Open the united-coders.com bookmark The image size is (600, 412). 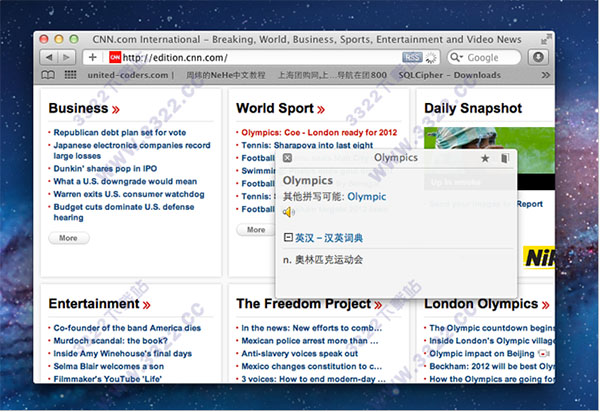[128, 75]
